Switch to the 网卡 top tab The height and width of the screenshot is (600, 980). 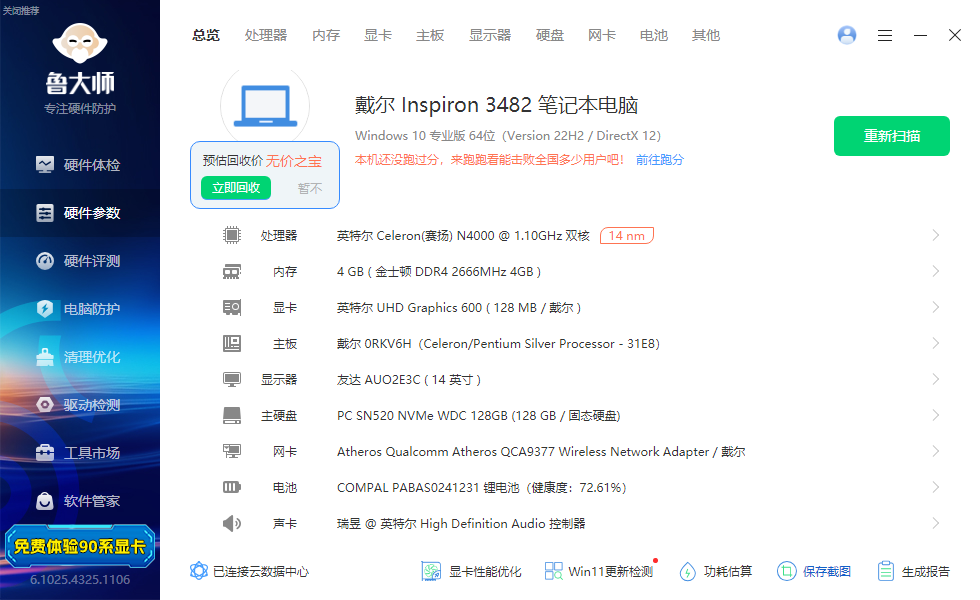602,36
